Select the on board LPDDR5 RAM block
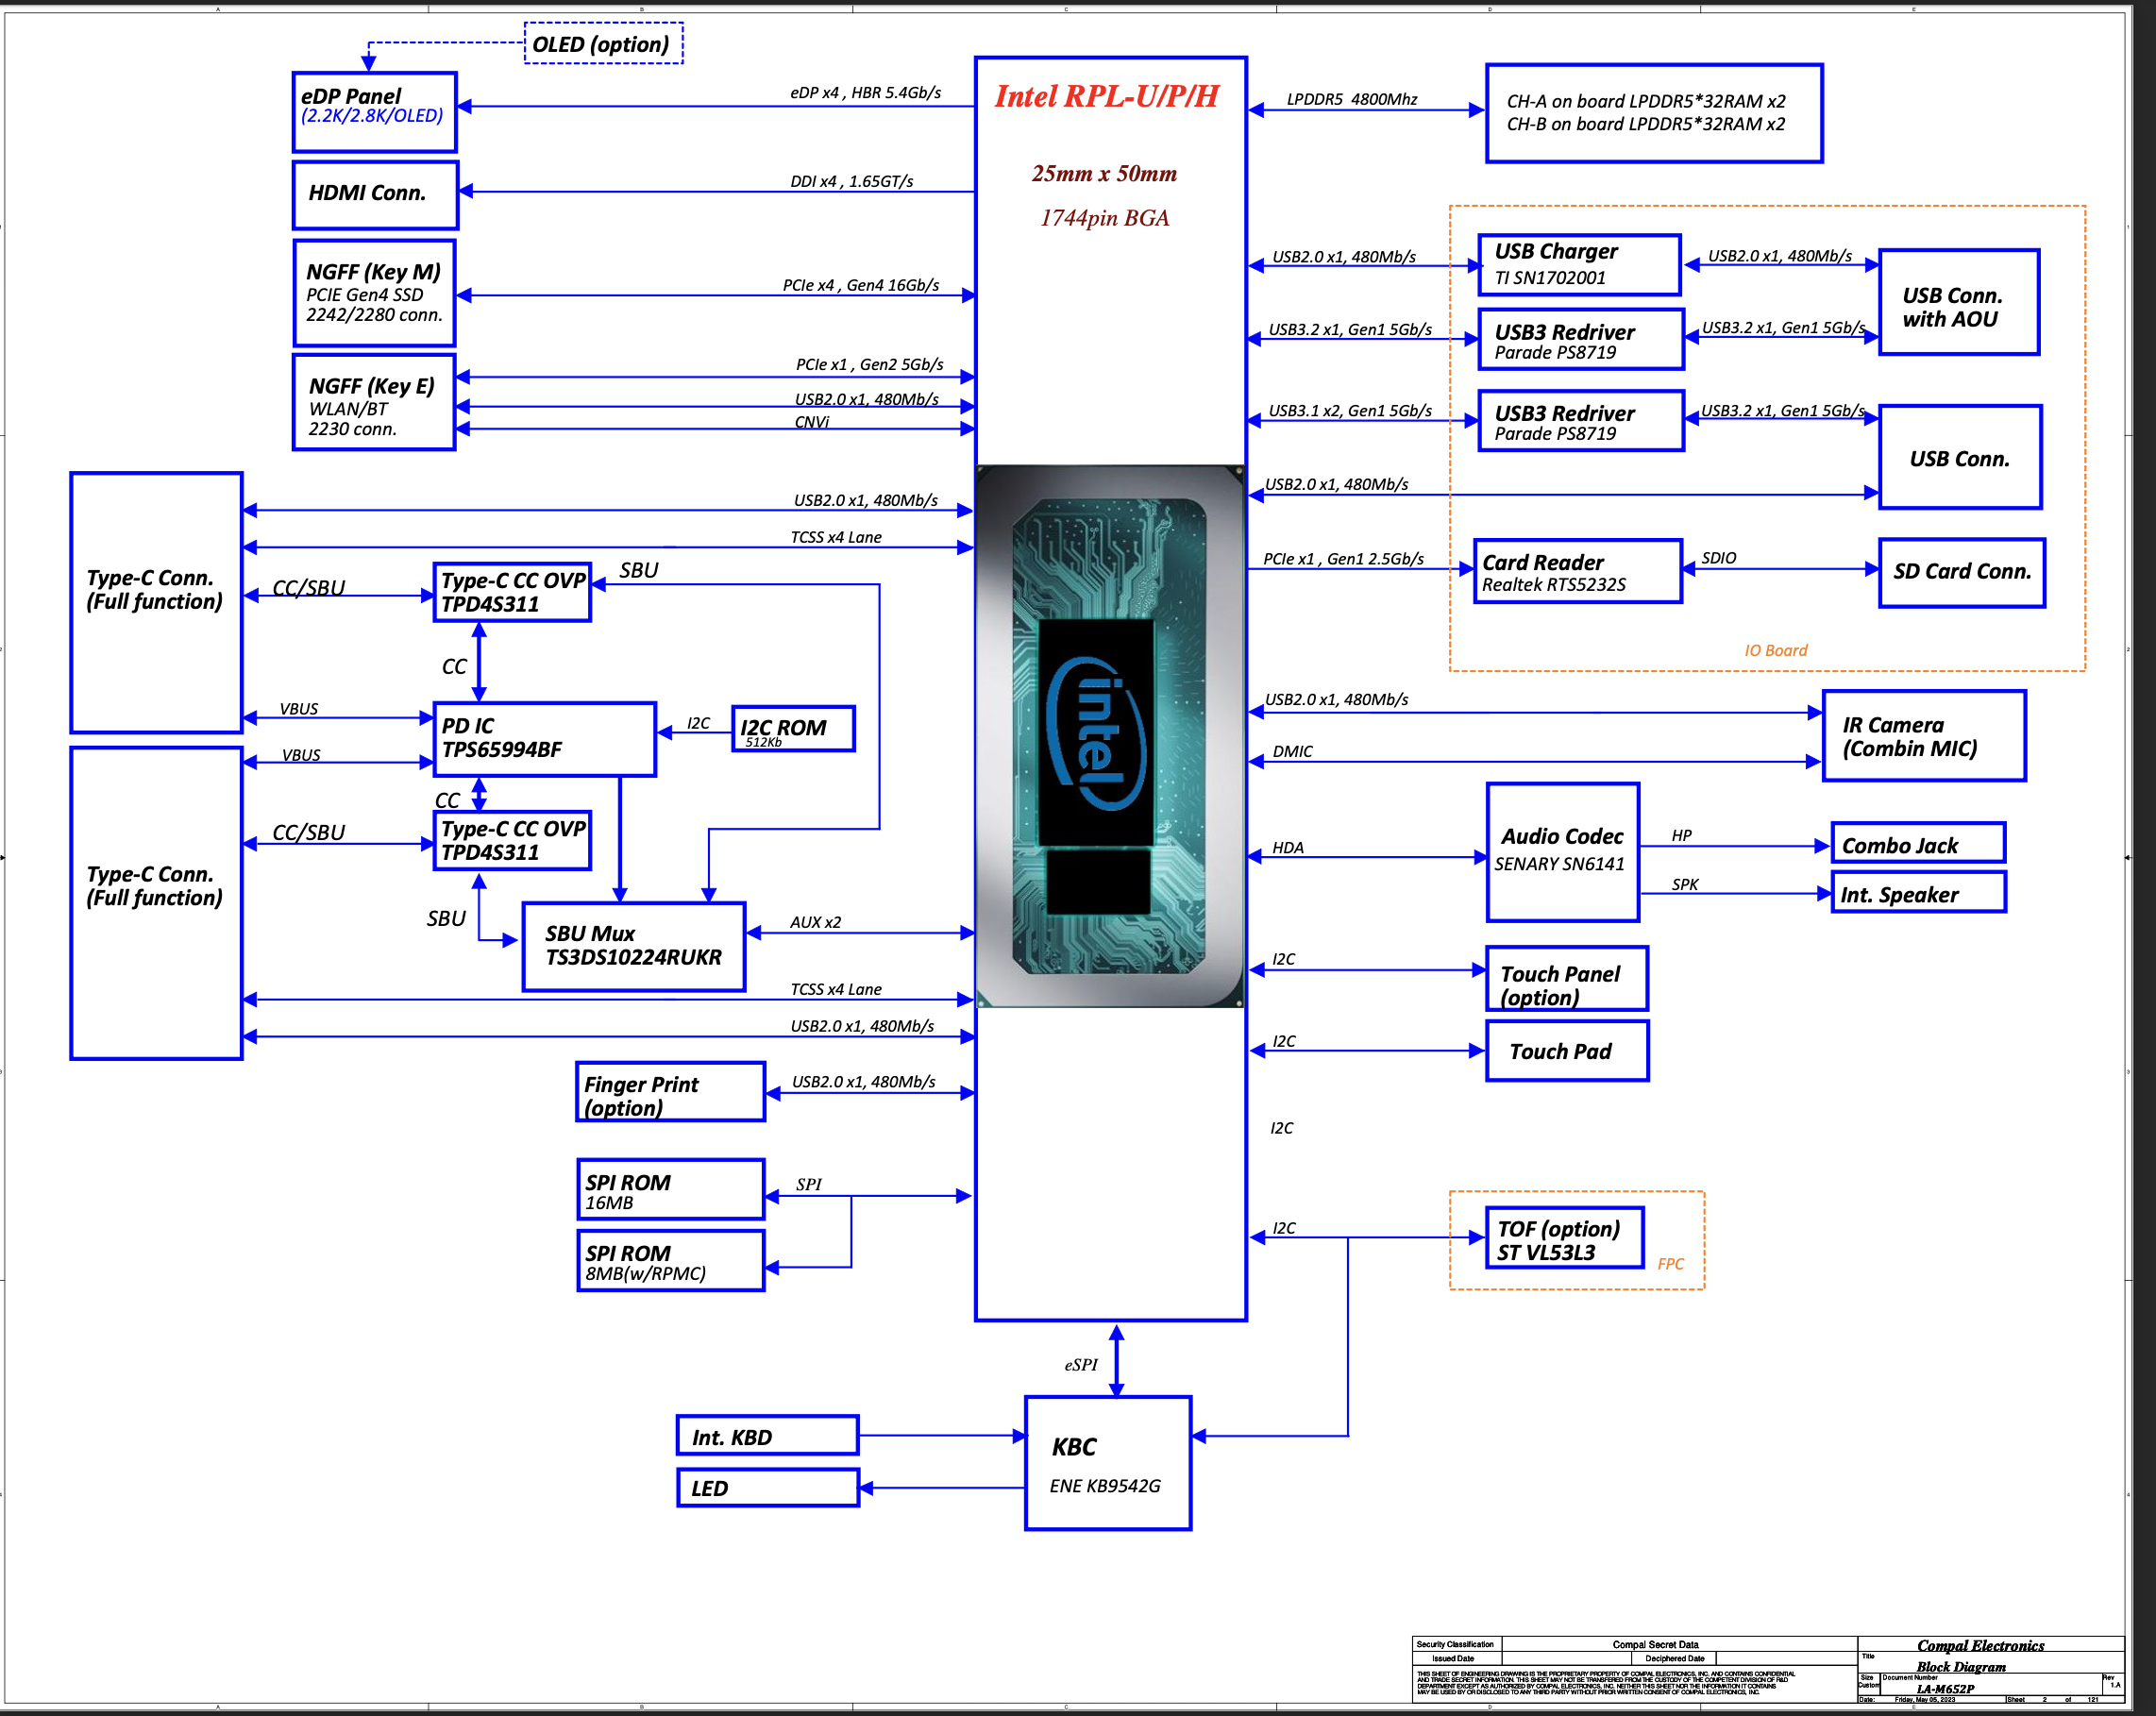The height and width of the screenshot is (1716, 2156). pos(1654,113)
